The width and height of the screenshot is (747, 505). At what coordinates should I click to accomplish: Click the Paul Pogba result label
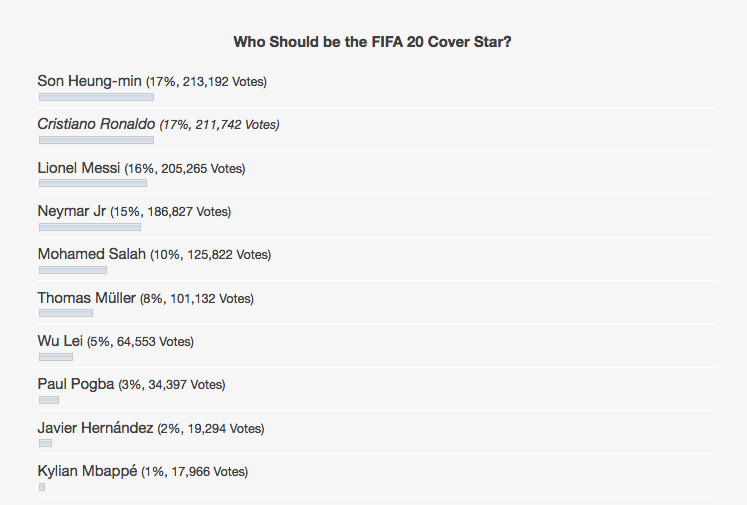[131, 384]
